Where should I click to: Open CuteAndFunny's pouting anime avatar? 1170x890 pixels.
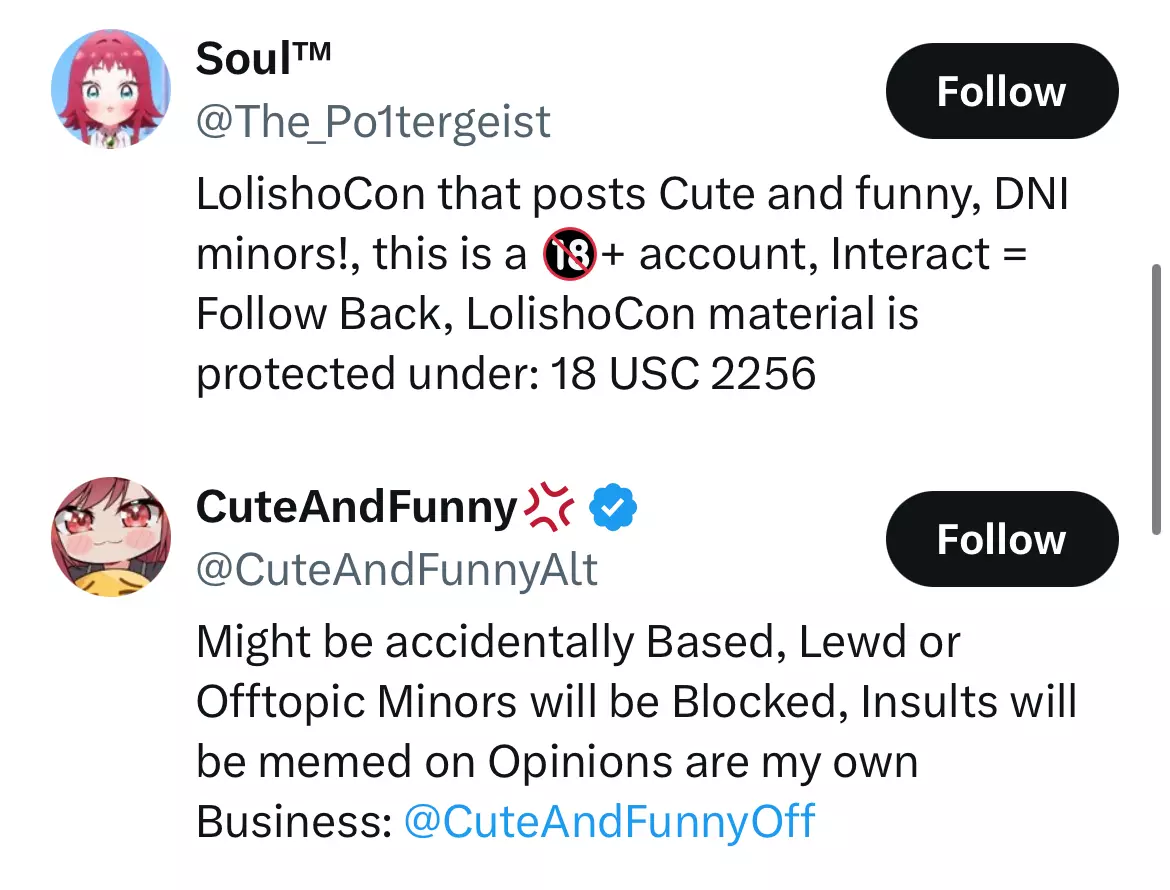point(110,537)
